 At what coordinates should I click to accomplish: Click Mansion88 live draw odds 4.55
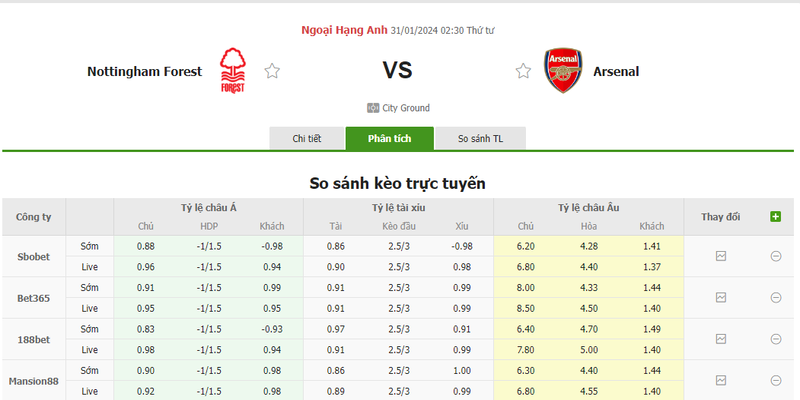[589, 391]
